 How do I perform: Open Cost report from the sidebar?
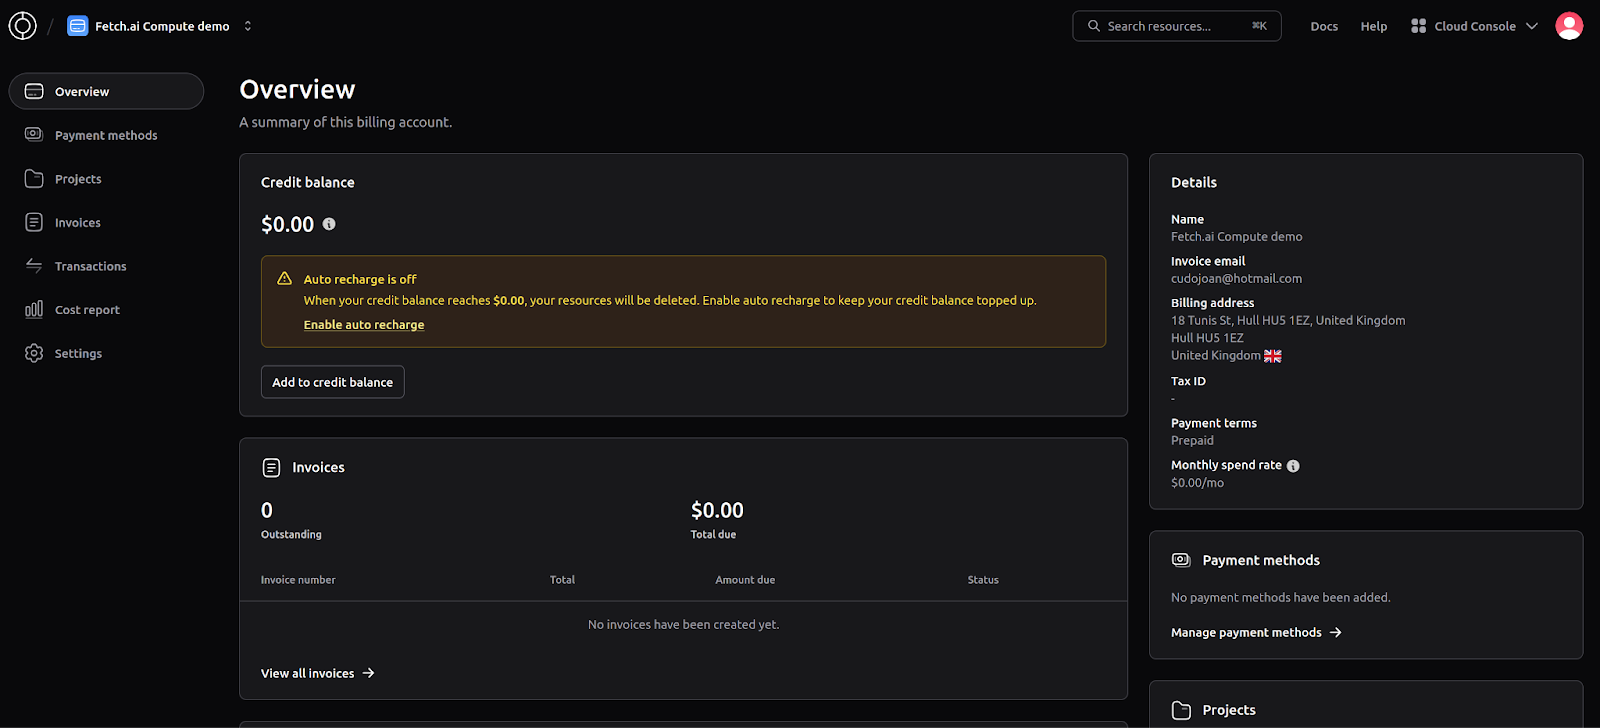point(87,310)
